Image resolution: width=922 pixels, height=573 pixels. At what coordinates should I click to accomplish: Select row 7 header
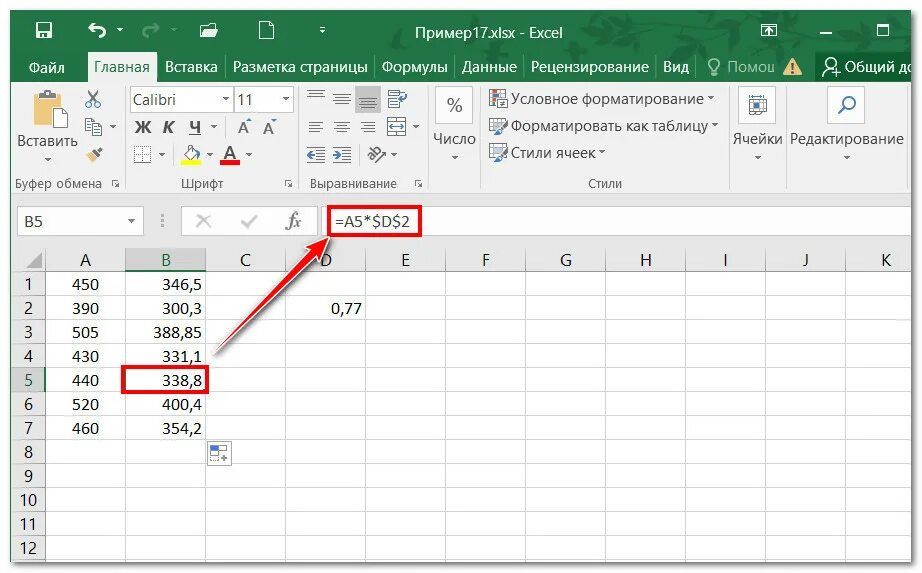tap(28, 428)
